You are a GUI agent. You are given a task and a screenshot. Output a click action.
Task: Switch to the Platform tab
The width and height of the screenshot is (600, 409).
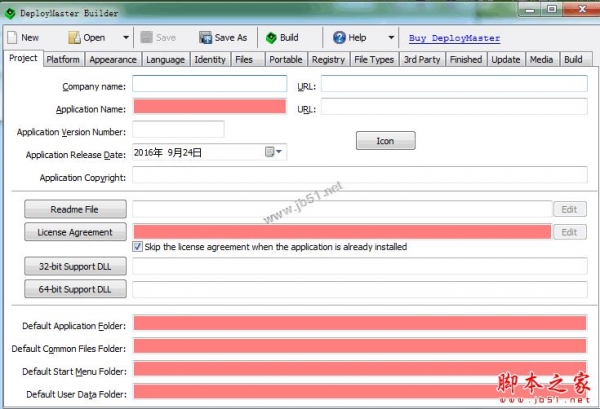point(63,60)
